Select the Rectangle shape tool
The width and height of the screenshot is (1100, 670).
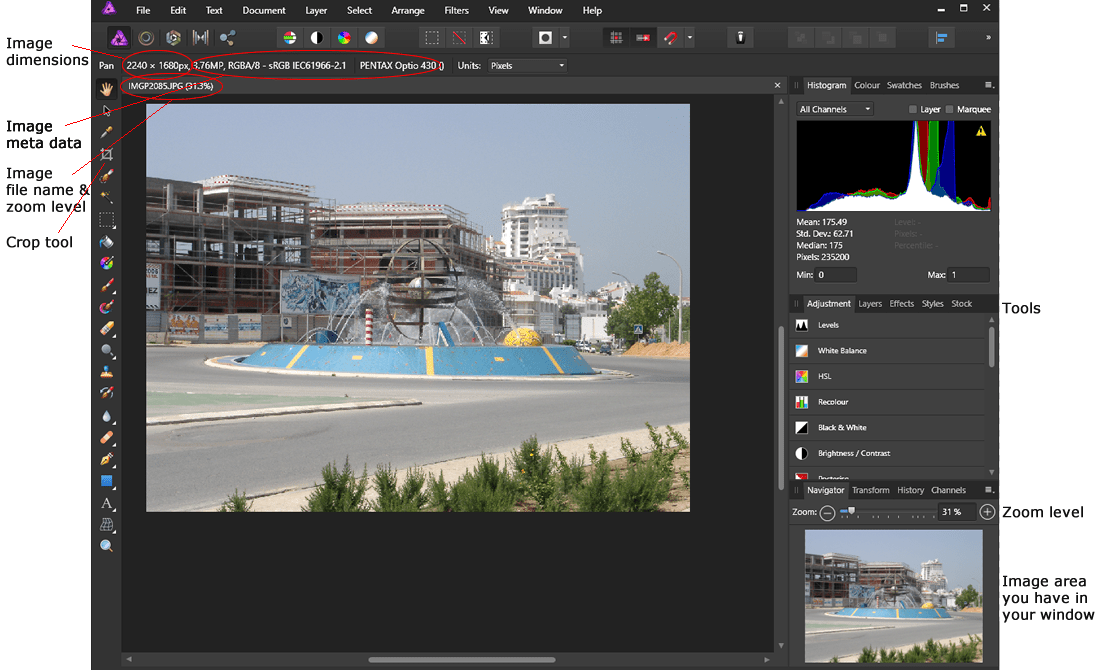pyautogui.click(x=107, y=481)
